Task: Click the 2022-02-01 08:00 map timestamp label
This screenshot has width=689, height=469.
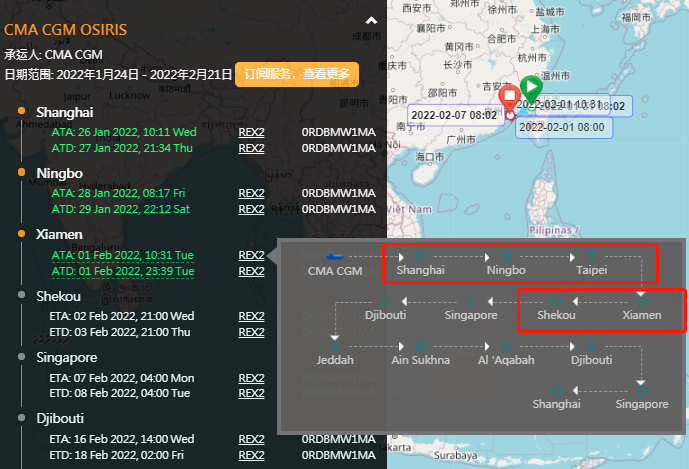Action: pyautogui.click(x=562, y=127)
